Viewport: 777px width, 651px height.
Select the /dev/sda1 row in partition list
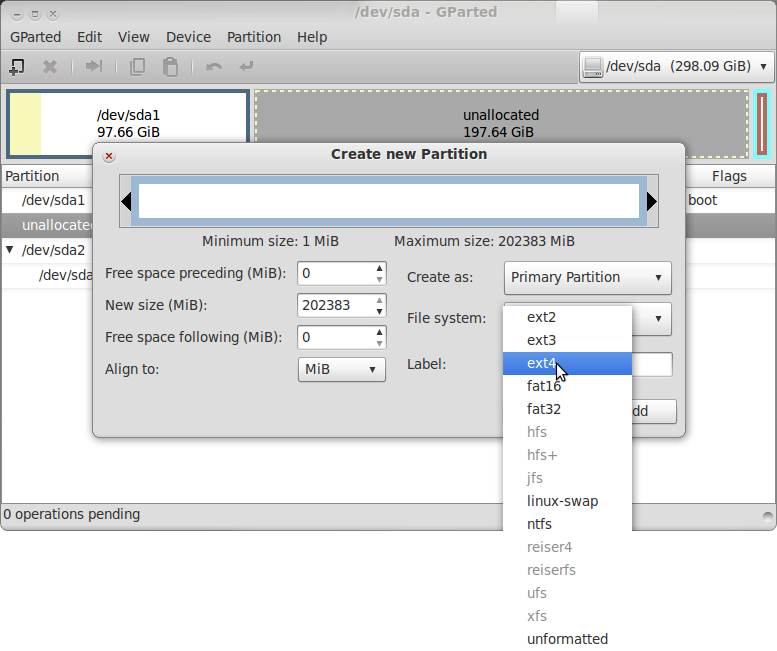[x=47, y=200]
